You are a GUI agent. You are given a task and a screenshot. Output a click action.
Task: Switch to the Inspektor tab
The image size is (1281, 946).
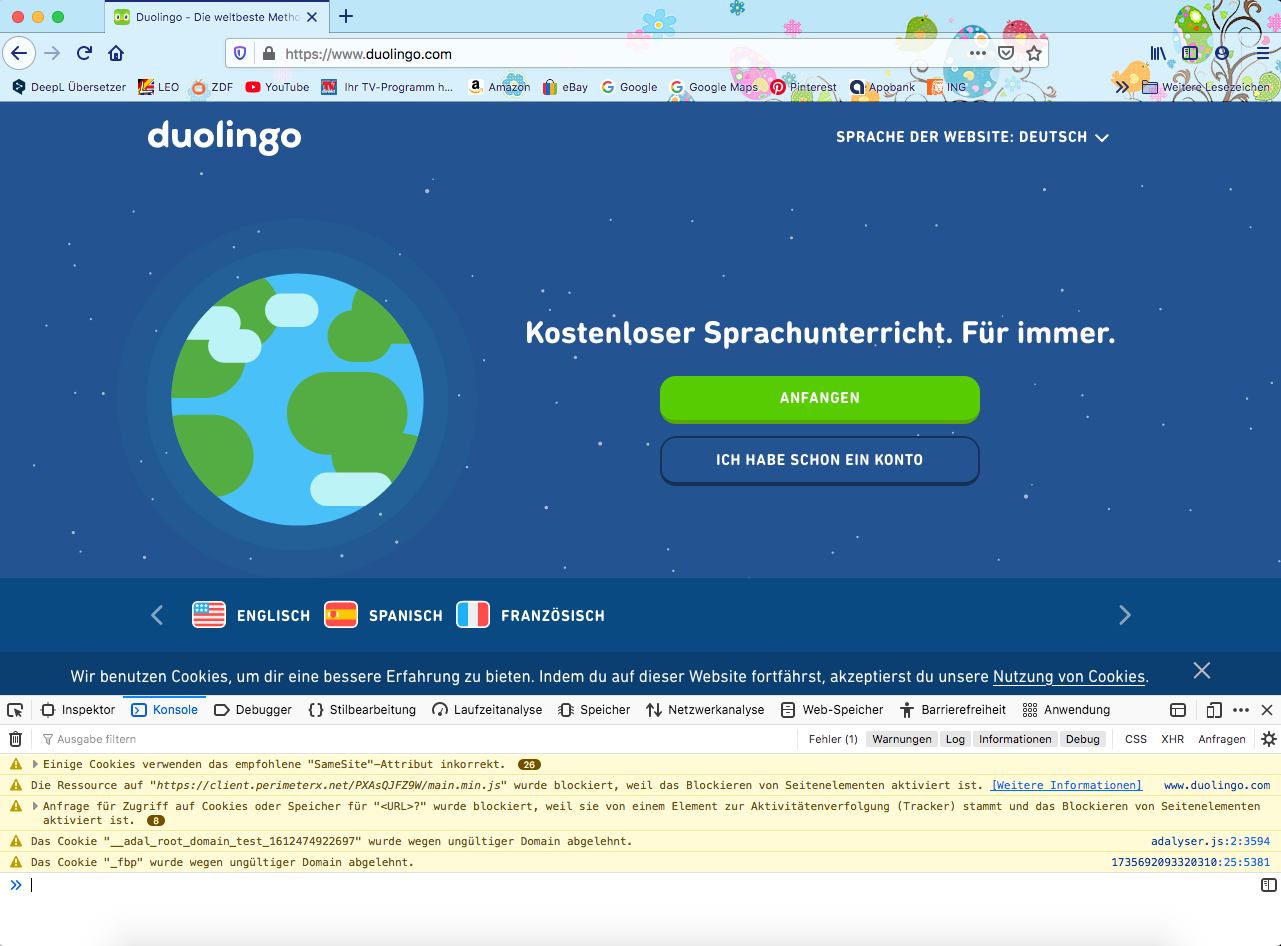coord(78,710)
